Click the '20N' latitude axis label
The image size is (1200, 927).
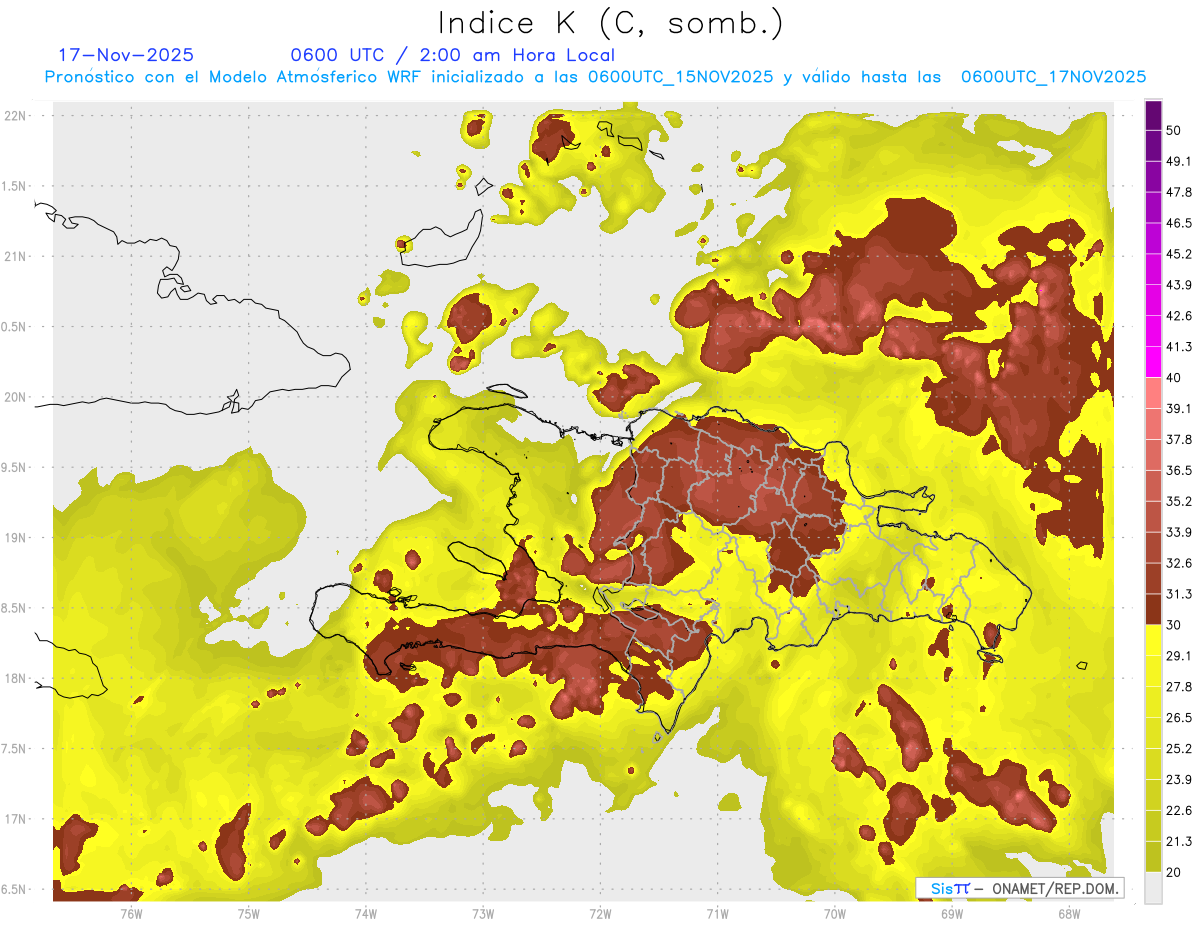(17, 398)
